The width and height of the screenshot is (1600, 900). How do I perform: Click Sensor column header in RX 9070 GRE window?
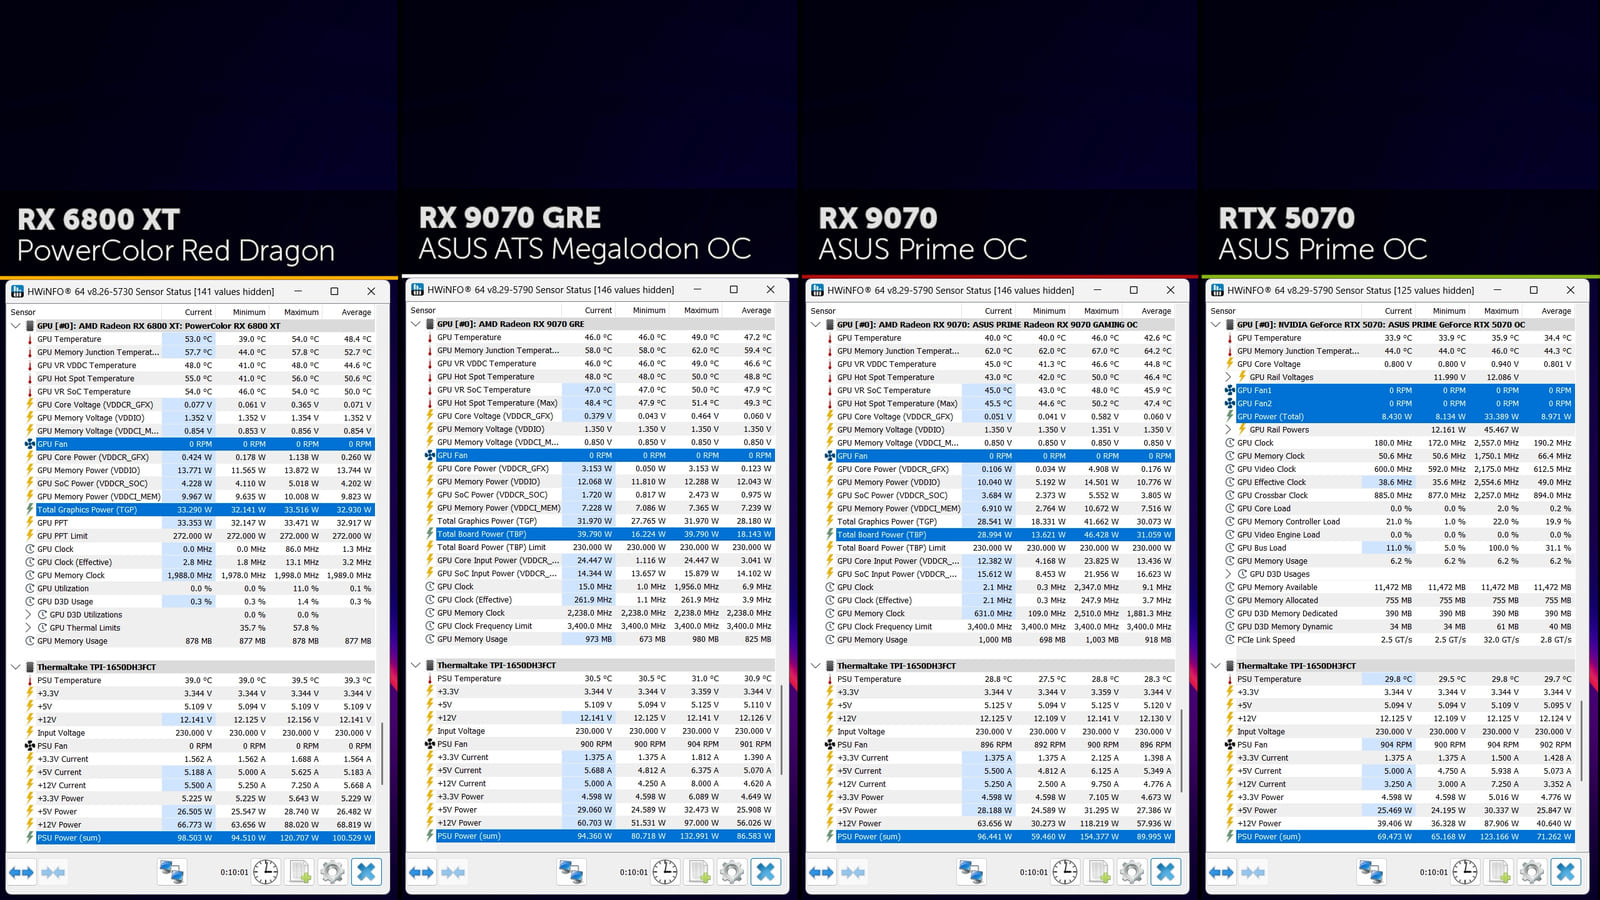click(x=485, y=310)
